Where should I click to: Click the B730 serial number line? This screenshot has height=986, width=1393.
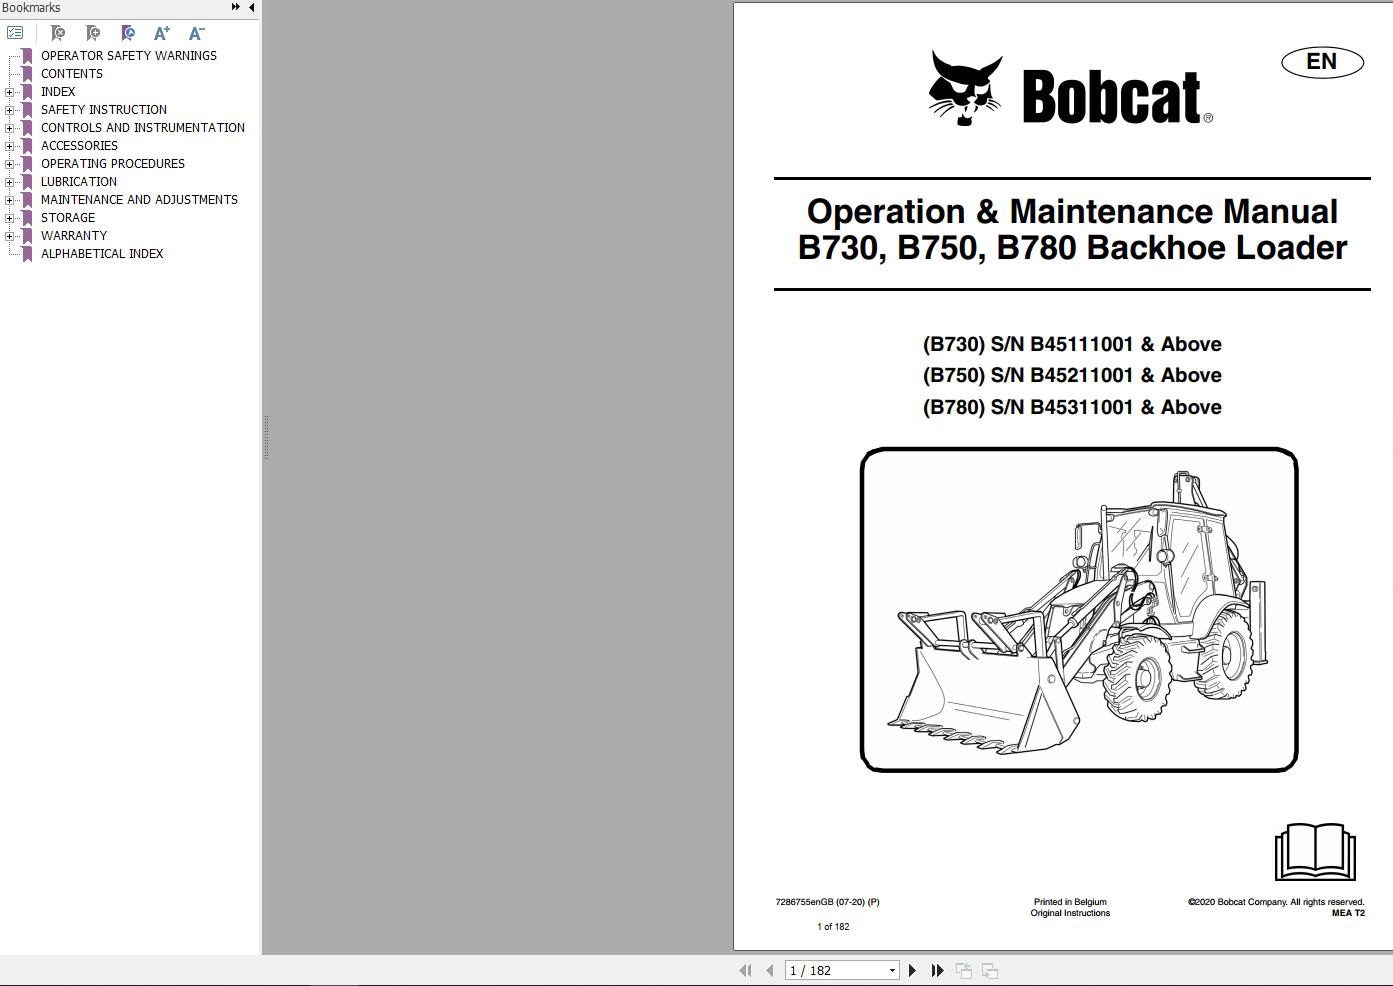pos(1072,344)
